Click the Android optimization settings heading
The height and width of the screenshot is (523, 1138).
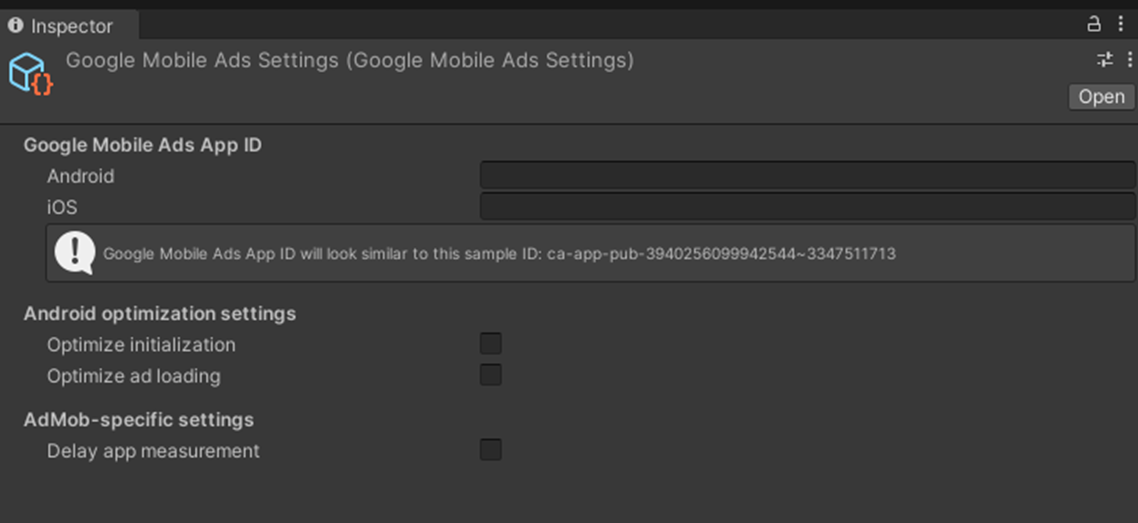(160, 314)
